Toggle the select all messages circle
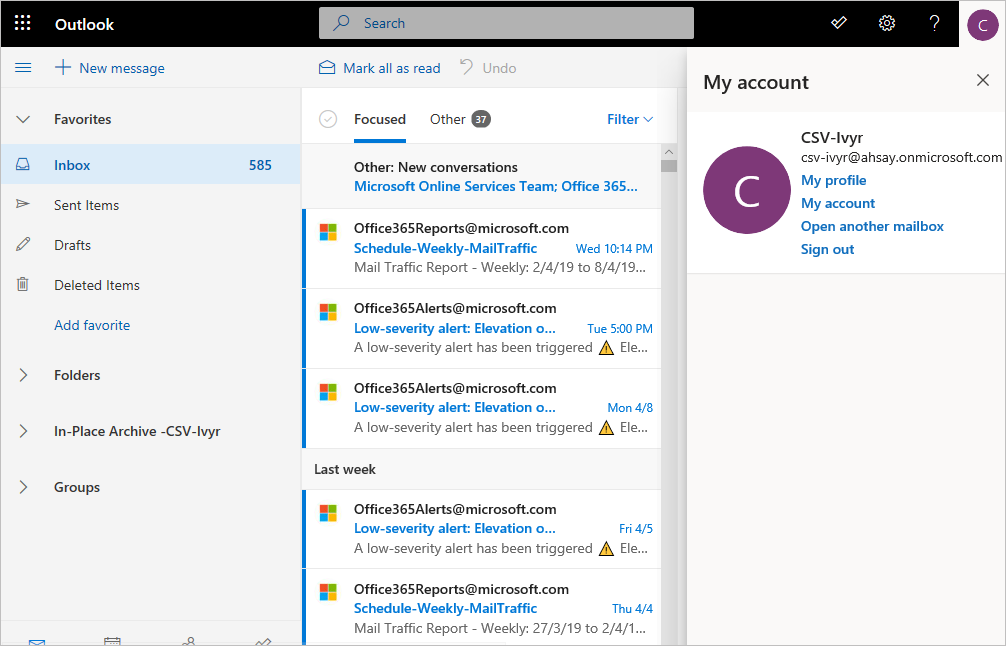This screenshot has height=646, width=1006. tap(328, 119)
